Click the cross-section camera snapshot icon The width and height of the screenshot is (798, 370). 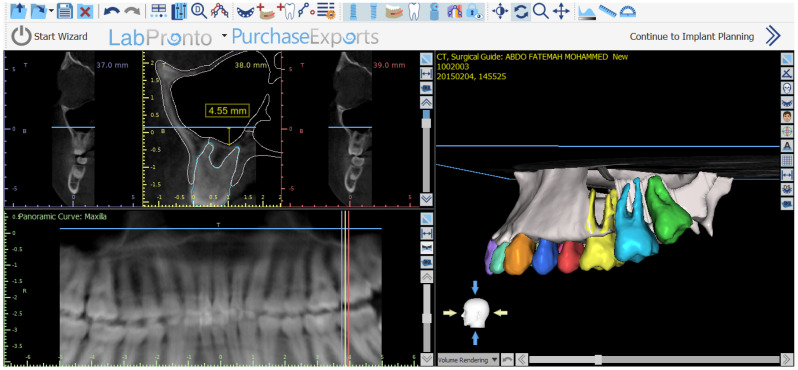pyautogui.click(x=426, y=89)
